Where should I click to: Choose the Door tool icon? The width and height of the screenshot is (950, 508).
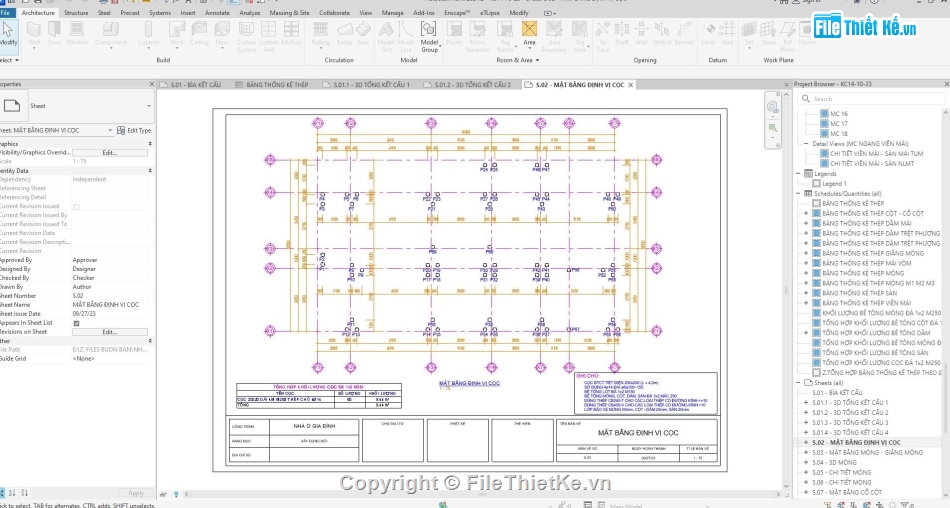tap(55, 33)
